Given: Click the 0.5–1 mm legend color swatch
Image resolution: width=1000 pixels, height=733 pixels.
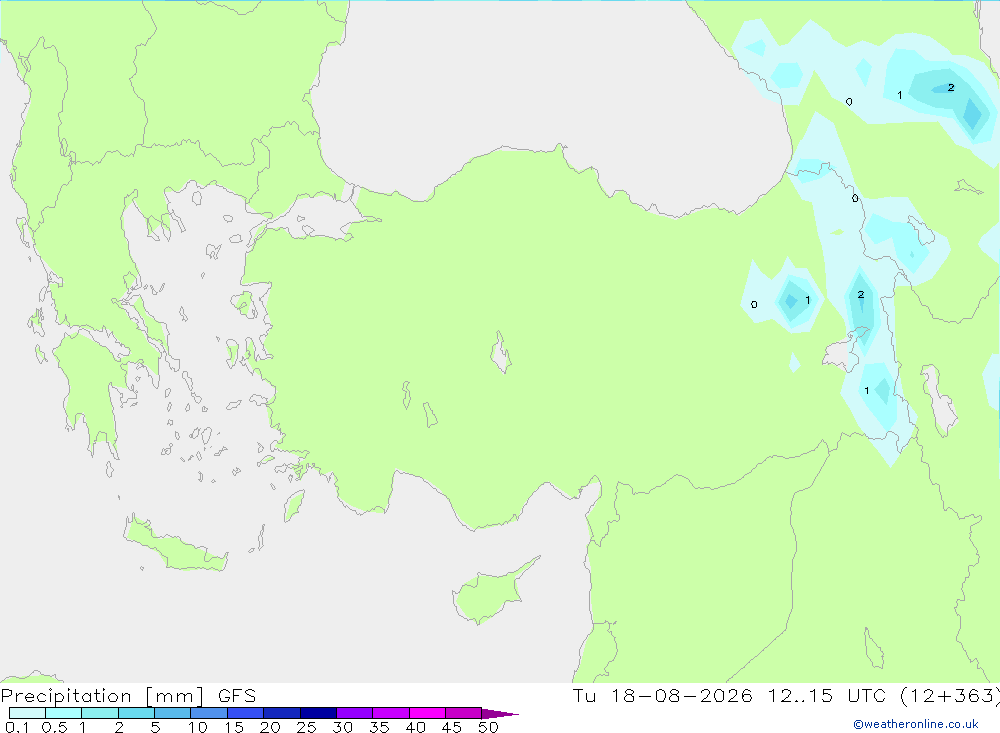Looking at the screenshot, I should point(64,713).
